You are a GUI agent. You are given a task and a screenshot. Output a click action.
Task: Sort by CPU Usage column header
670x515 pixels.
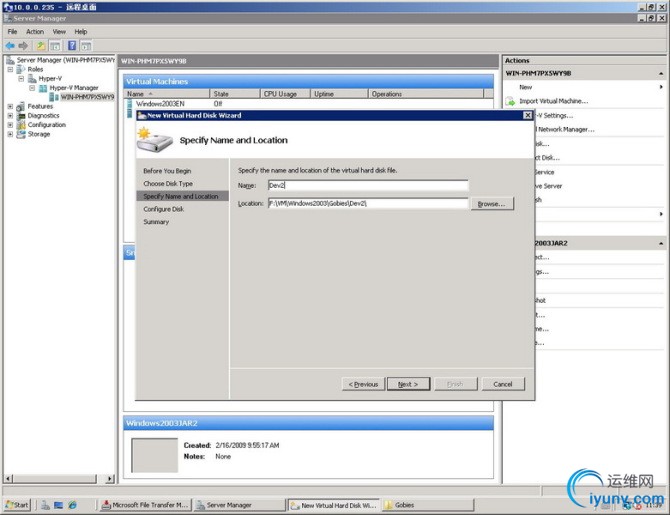tap(285, 94)
